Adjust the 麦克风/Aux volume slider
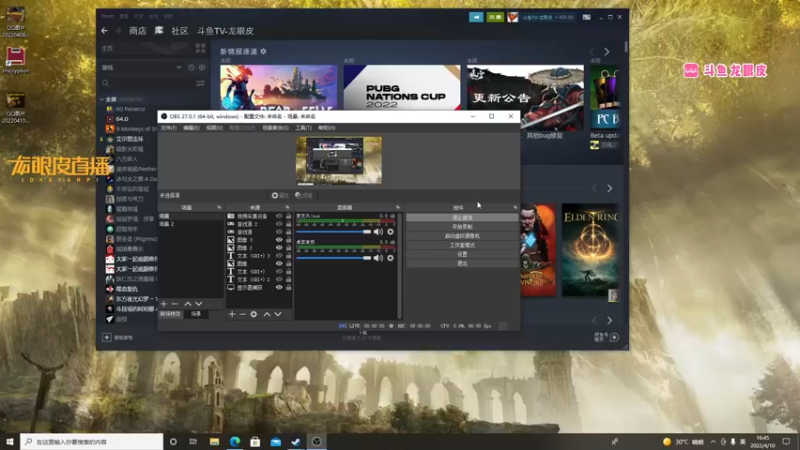 tap(334, 232)
